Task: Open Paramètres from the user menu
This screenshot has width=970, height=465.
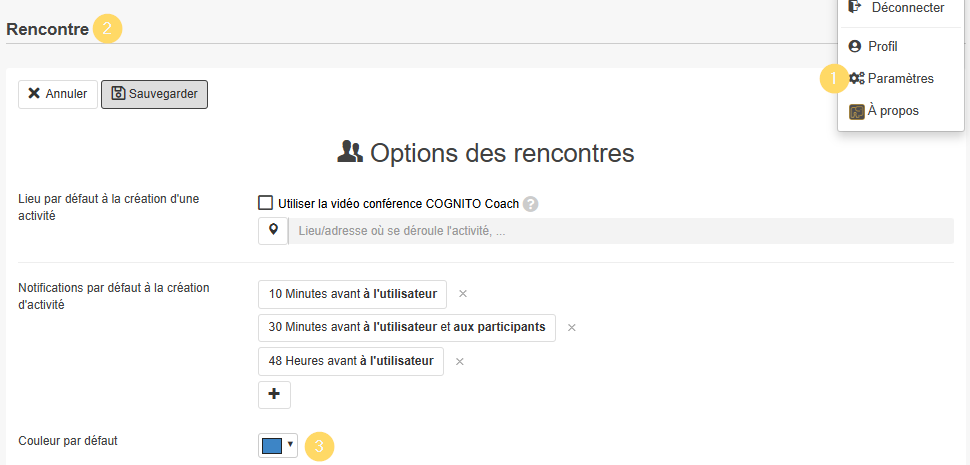Action: (900, 78)
